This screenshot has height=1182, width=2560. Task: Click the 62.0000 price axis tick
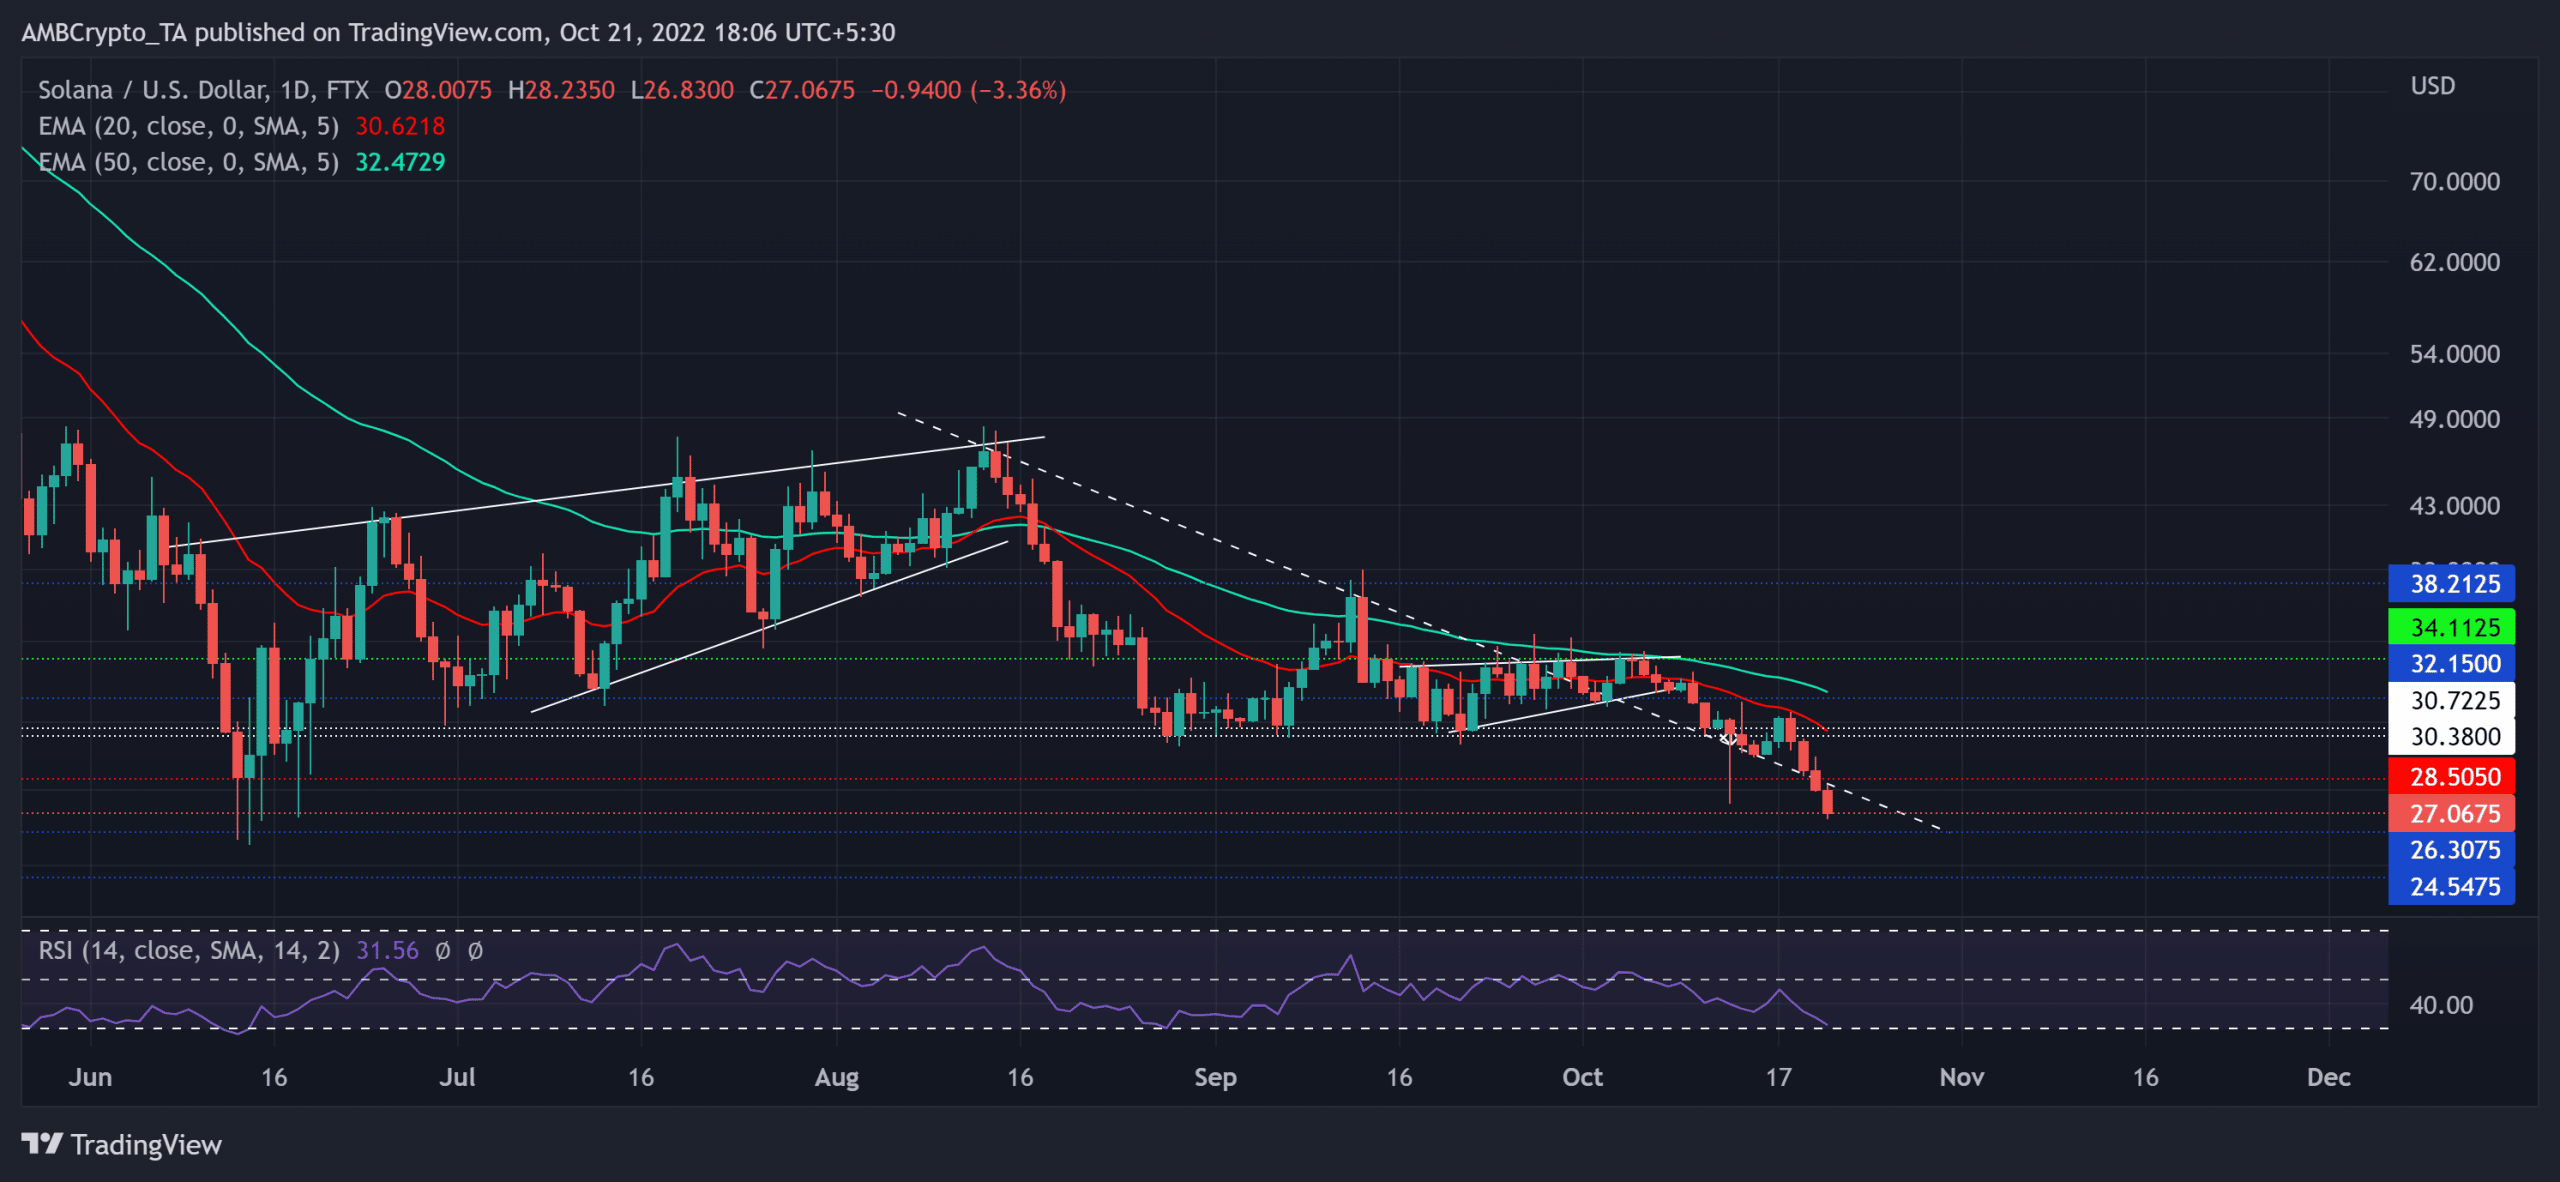2454,262
